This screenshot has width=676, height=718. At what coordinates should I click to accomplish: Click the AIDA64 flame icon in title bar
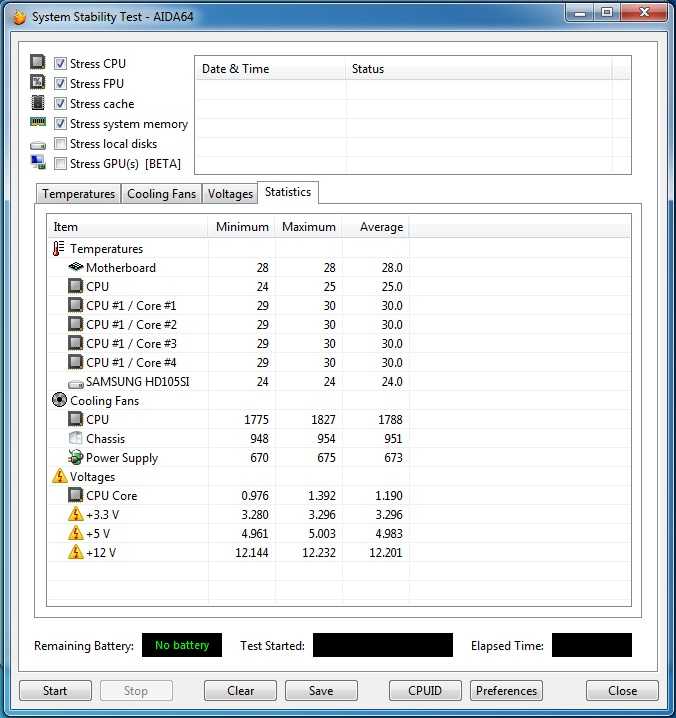point(19,17)
